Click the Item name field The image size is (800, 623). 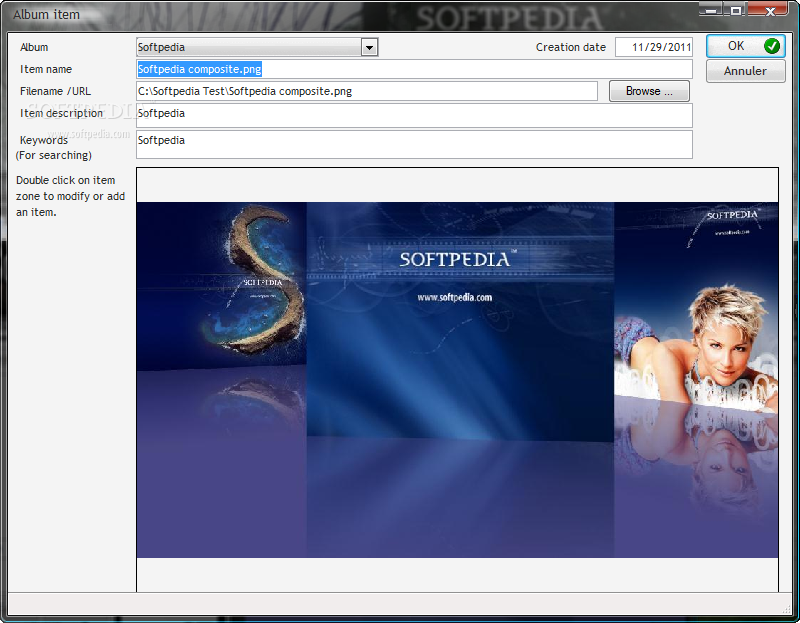pos(414,69)
